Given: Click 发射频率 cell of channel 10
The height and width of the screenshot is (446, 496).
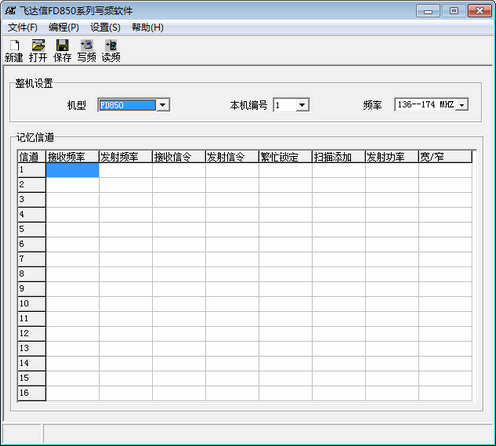Looking at the screenshot, I should pos(126,304).
